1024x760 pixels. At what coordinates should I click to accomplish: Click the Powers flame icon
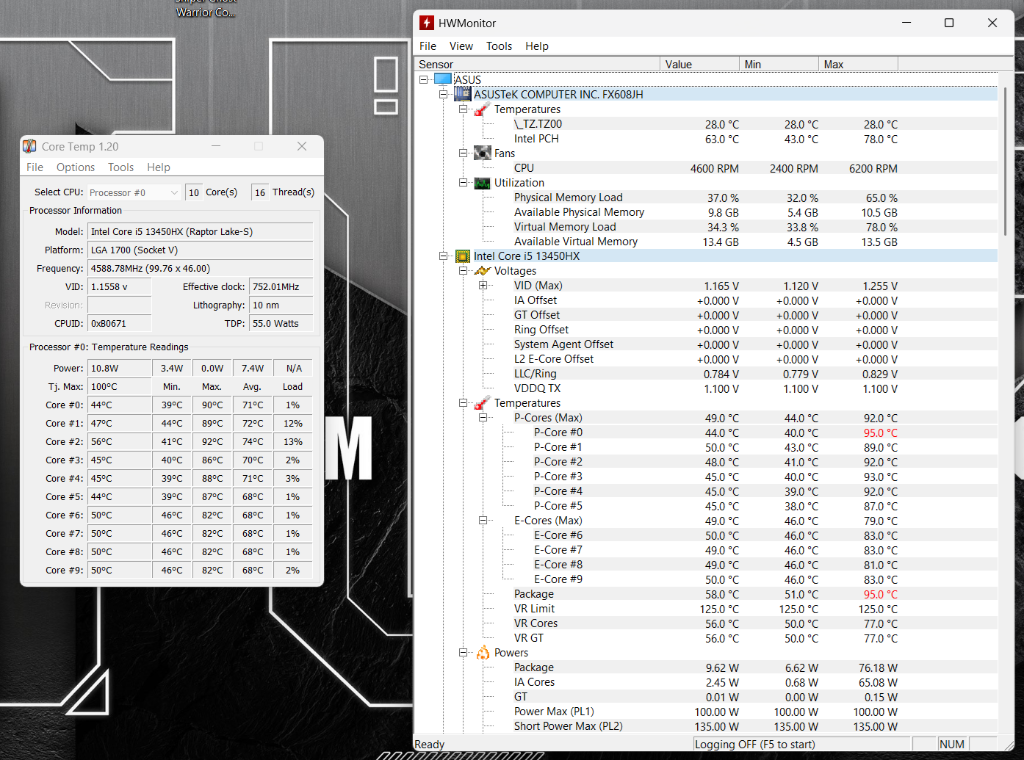(482, 653)
